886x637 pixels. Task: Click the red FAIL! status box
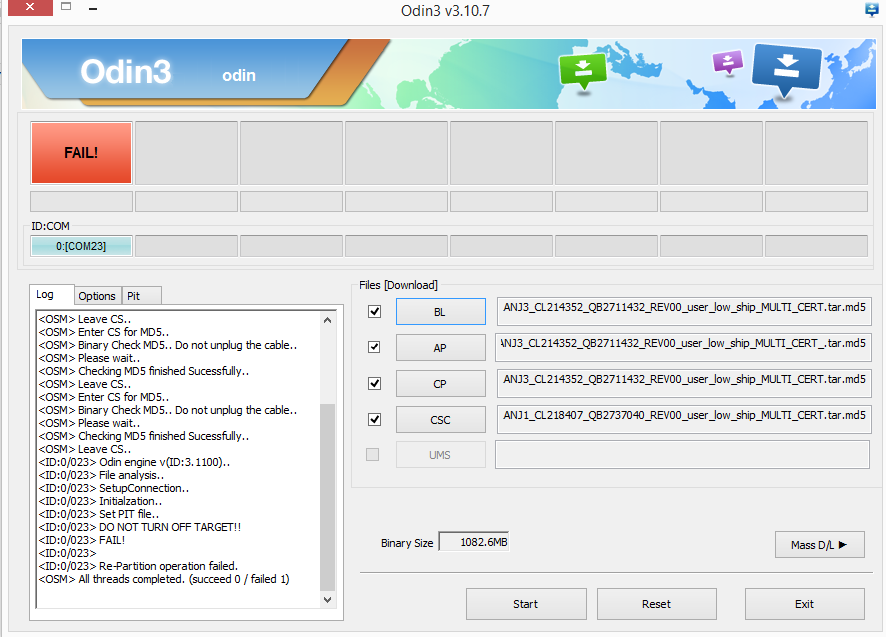[81, 153]
